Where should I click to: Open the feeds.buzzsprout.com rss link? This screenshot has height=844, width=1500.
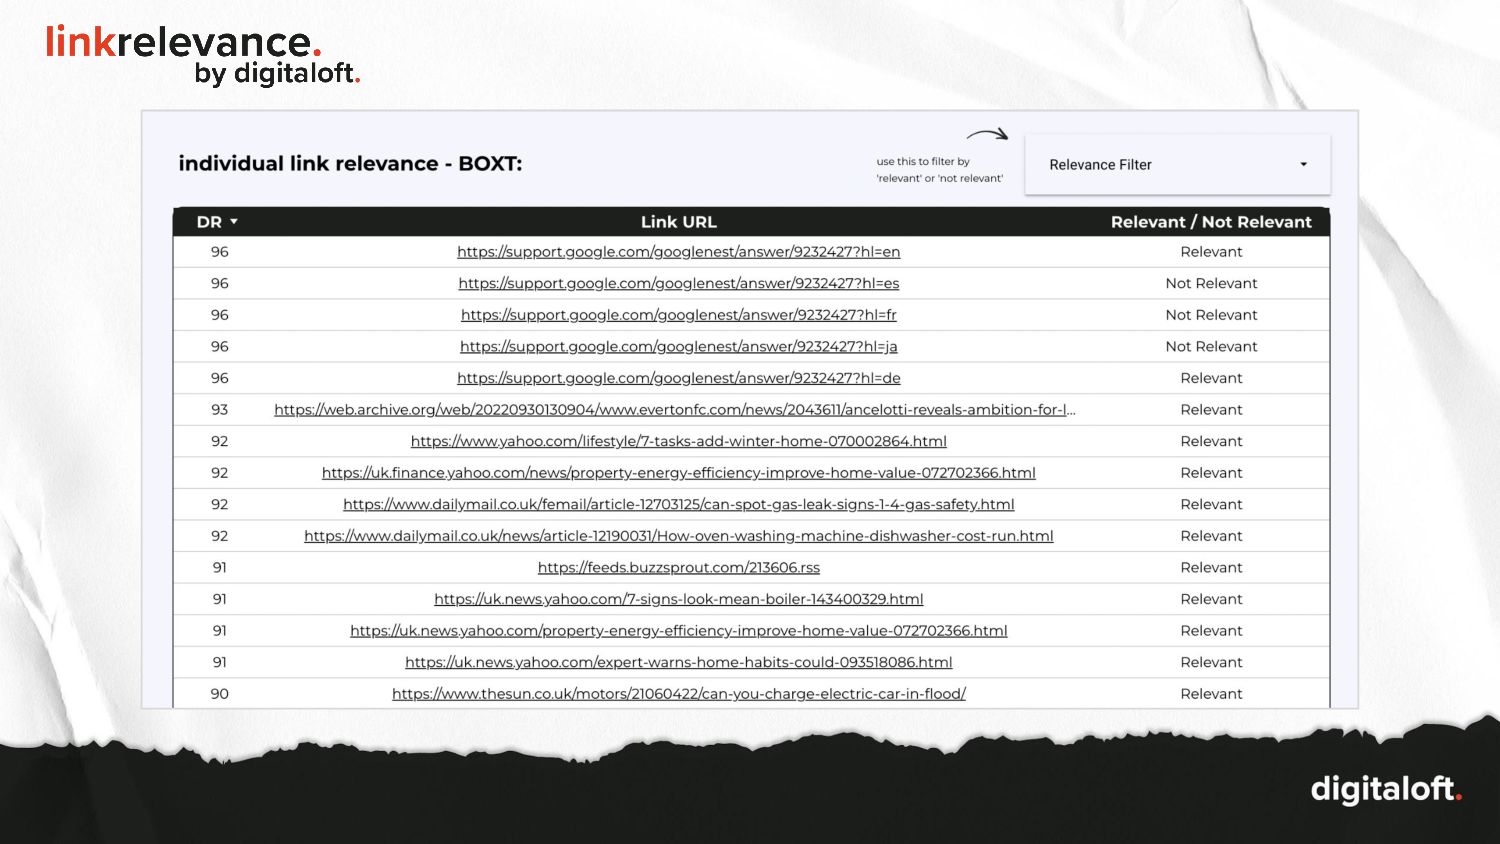coord(678,568)
